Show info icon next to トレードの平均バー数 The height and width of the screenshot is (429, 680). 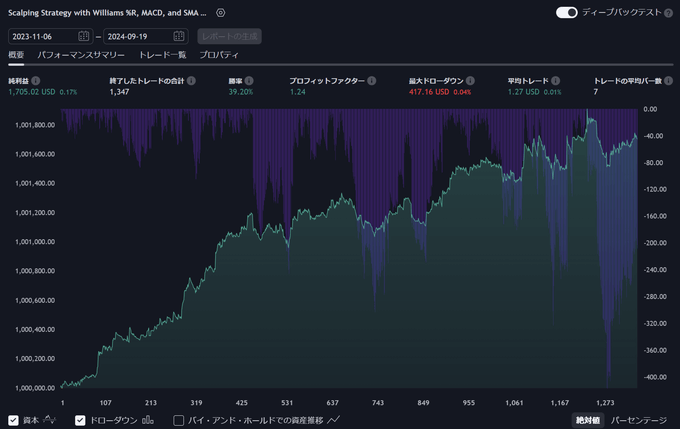click(669, 81)
